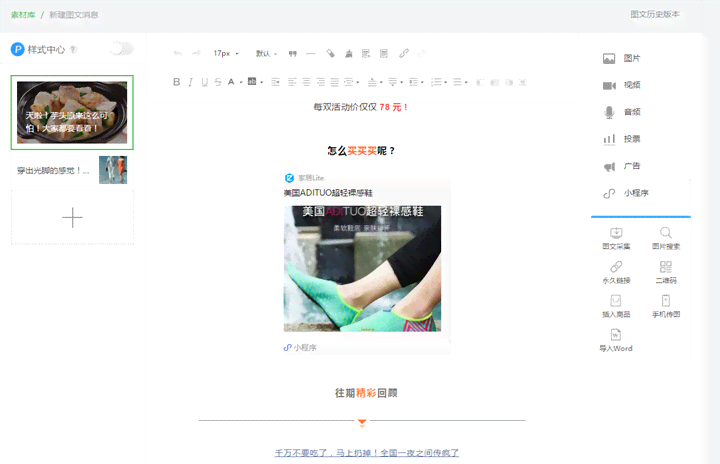
Task: Toggle italic formatting
Action: point(190,82)
